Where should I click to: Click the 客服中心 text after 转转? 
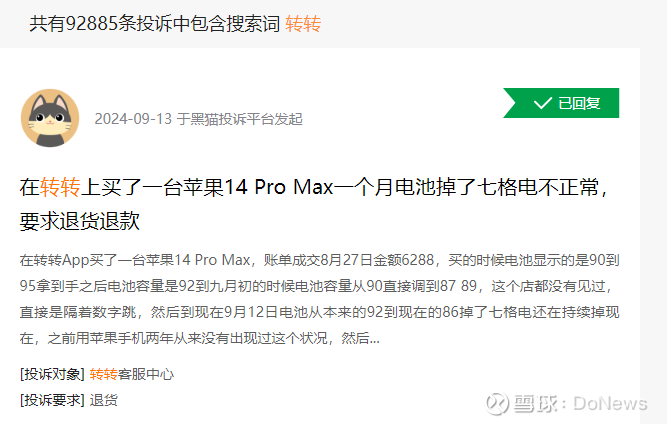tap(146, 374)
